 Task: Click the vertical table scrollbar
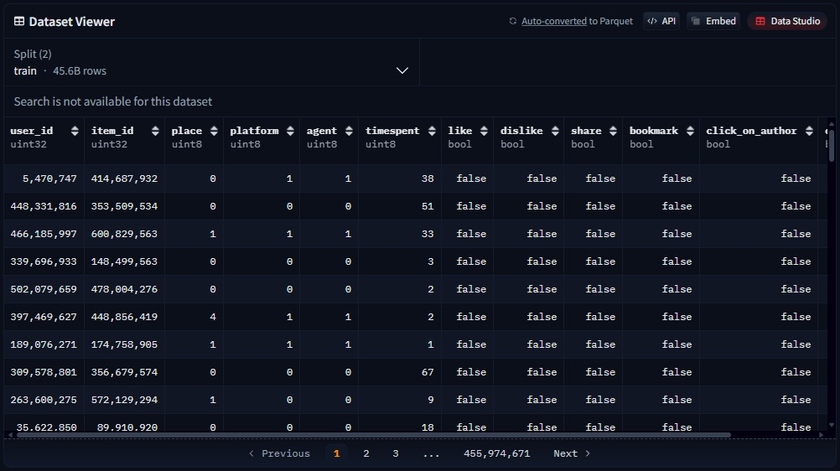(831, 145)
